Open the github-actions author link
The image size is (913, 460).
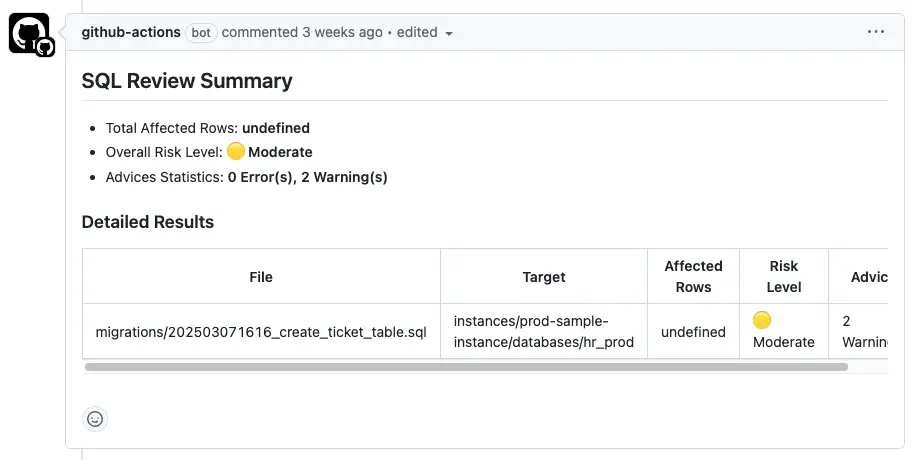(131, 32)
